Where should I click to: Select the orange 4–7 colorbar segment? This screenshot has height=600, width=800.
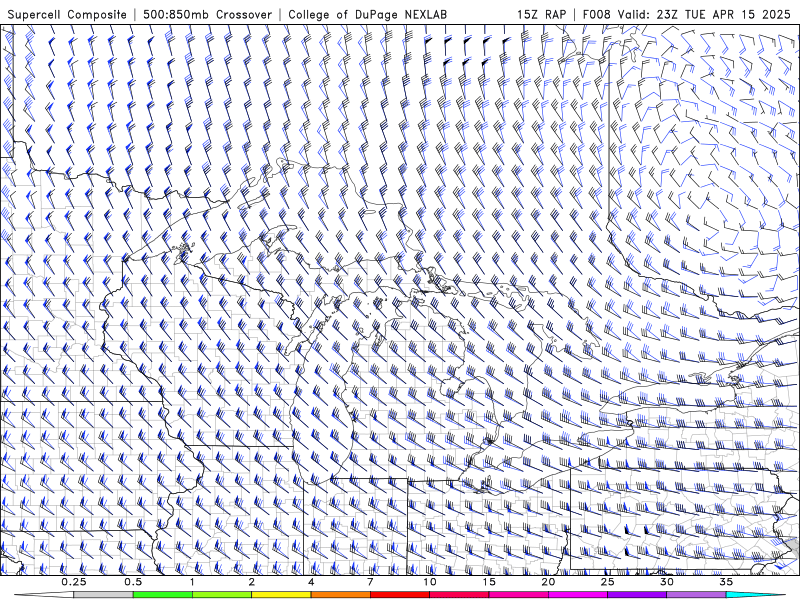click(340, 595)
